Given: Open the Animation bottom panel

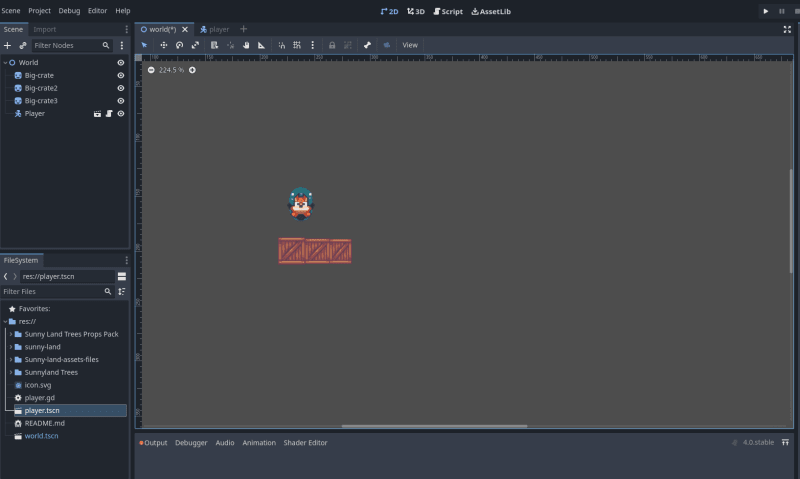Looking at the screenshot, I should [x=259, y=443].
